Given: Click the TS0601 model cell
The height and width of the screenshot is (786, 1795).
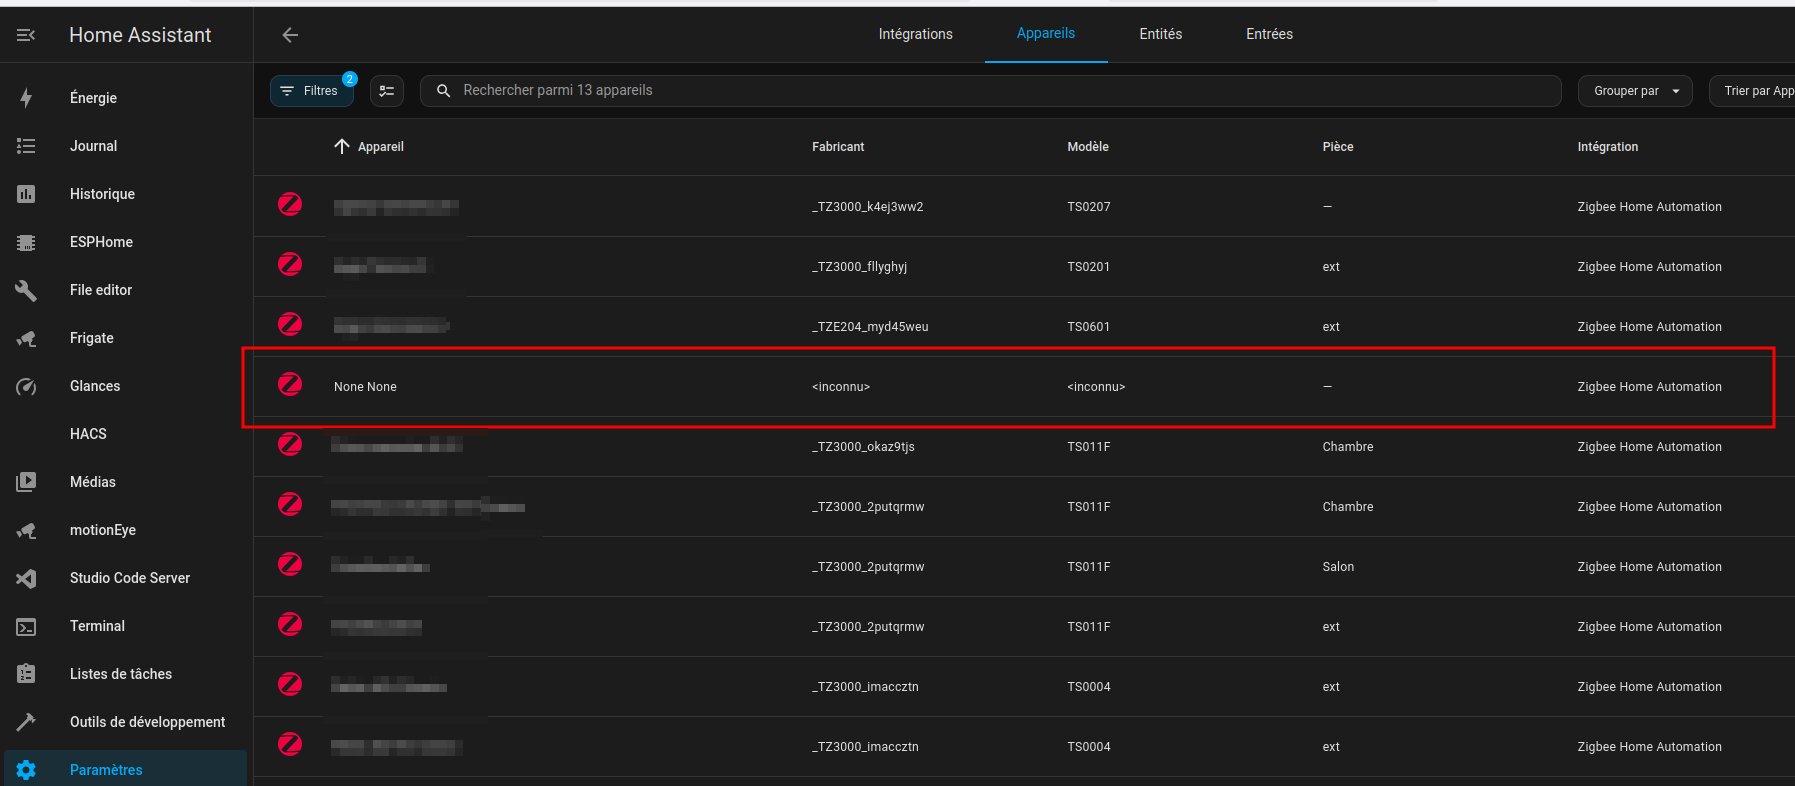Looking at the screenshot, I should 1089,327.
